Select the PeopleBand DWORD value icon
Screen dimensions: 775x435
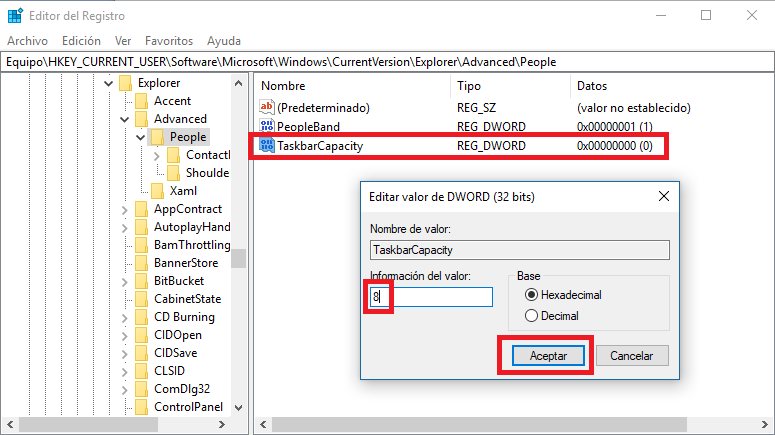(267, 126)
